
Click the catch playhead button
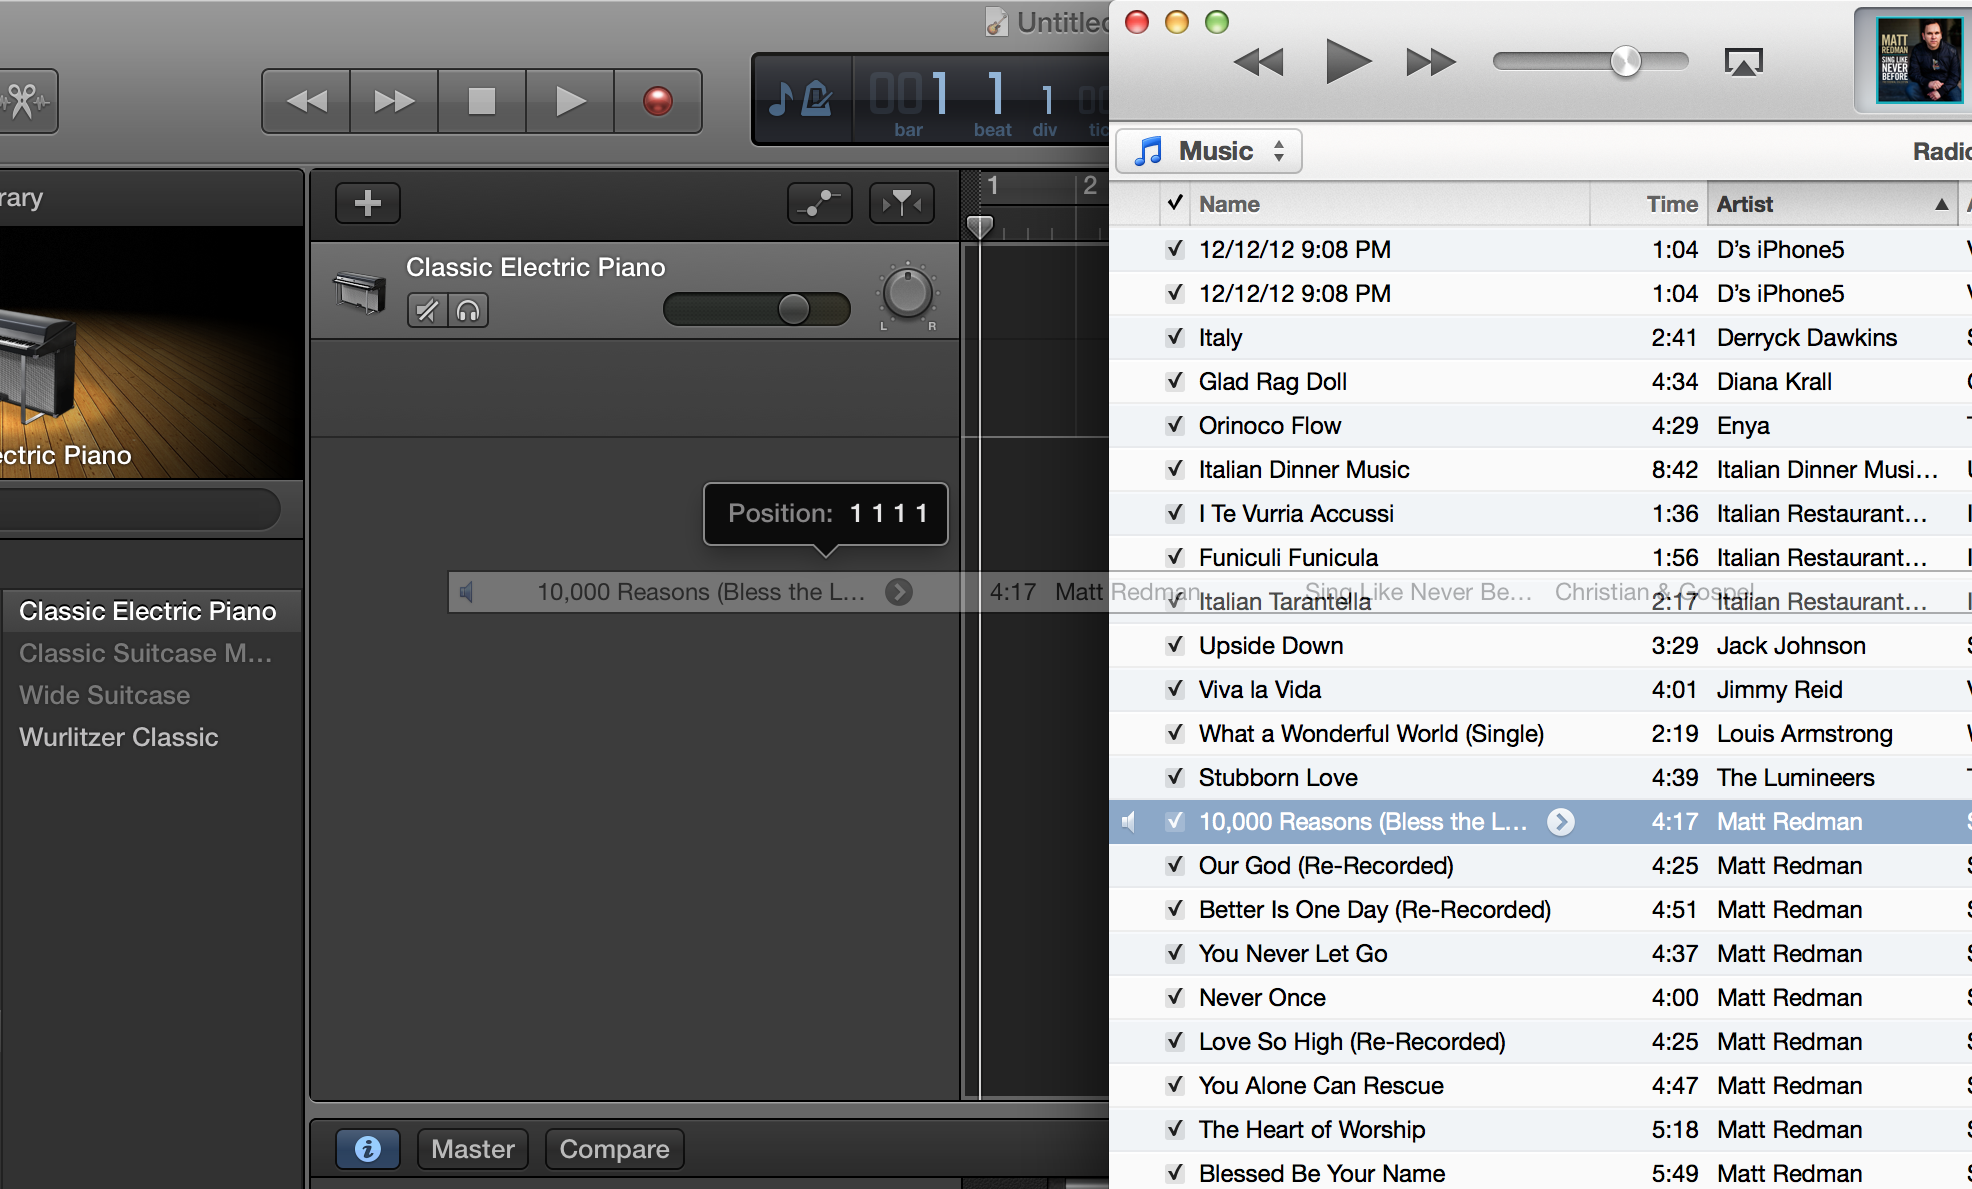(902, 203)
